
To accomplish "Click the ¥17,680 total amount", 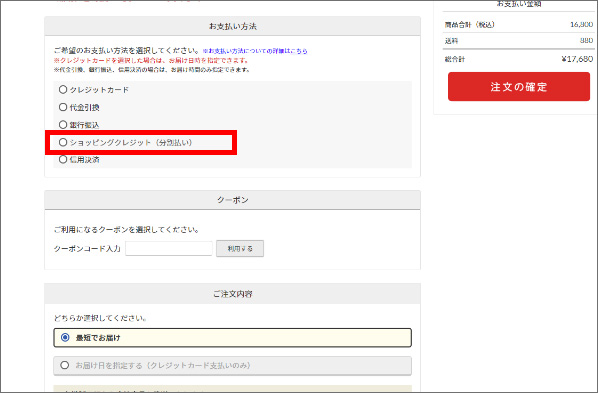I will click(x=577, y=59).
